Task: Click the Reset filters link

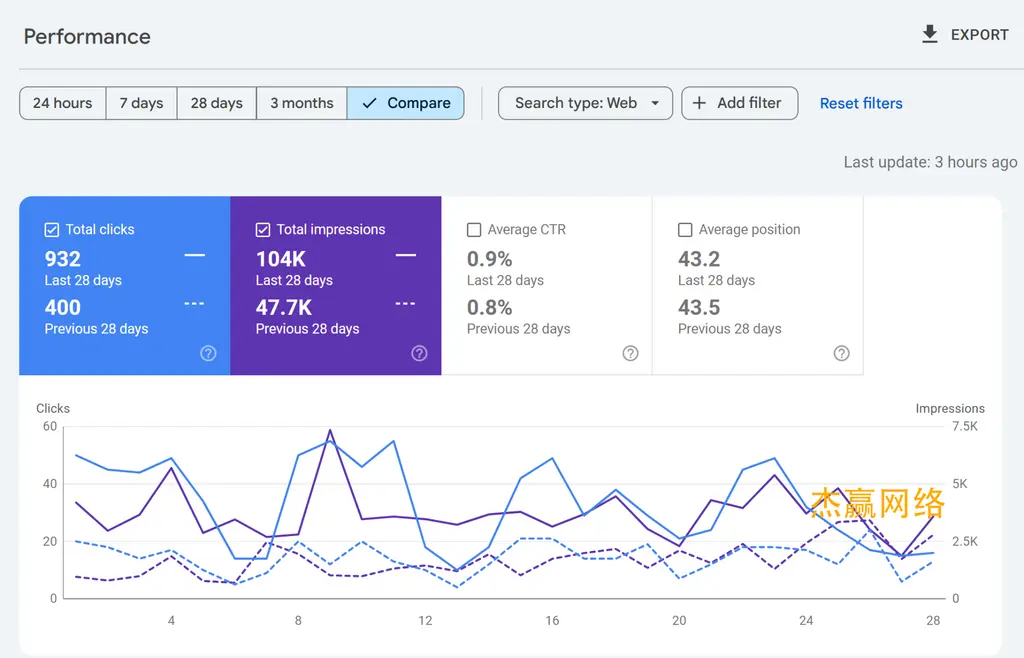Action: (861, 103)
